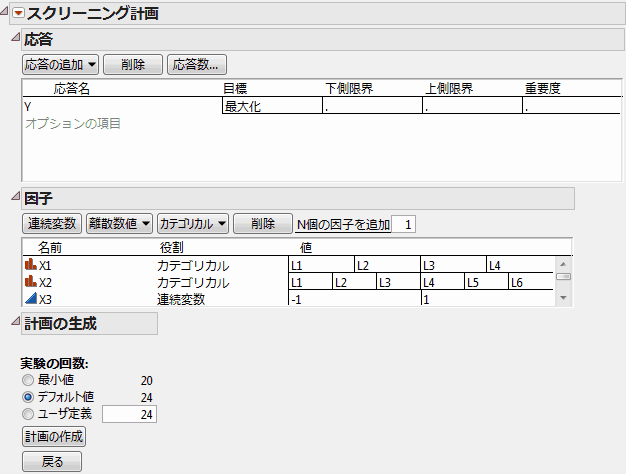Click the 最大化 goal cell for Y

pyautogui.click(x=272, y=106)
